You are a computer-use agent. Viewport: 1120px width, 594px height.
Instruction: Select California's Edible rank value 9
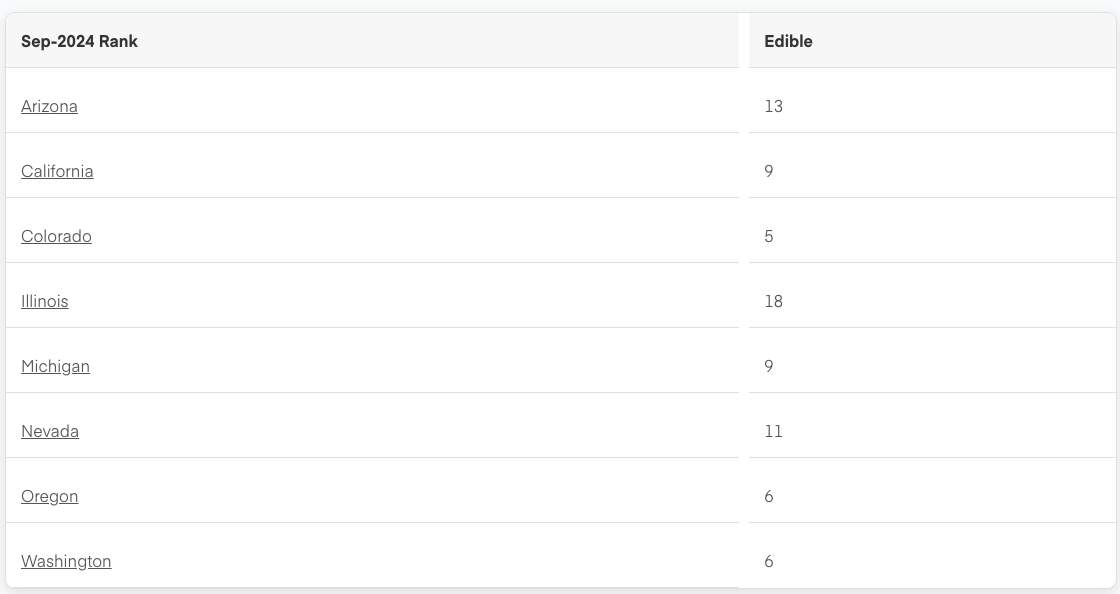(769, 171)
